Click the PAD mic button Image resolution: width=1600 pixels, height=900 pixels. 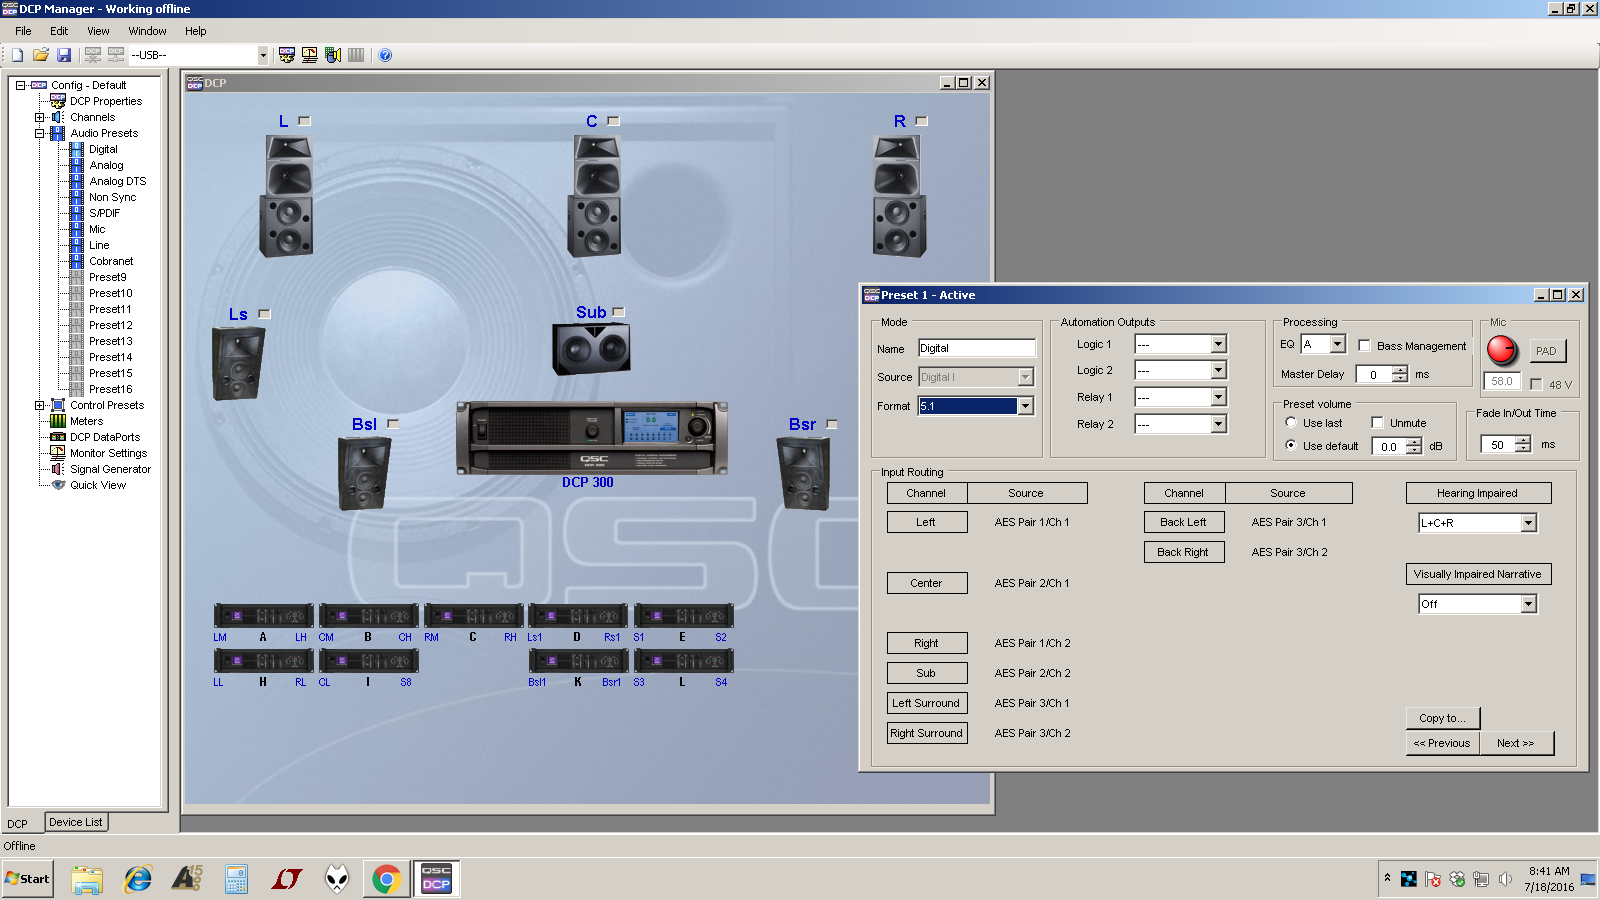tap(1546, 351)
